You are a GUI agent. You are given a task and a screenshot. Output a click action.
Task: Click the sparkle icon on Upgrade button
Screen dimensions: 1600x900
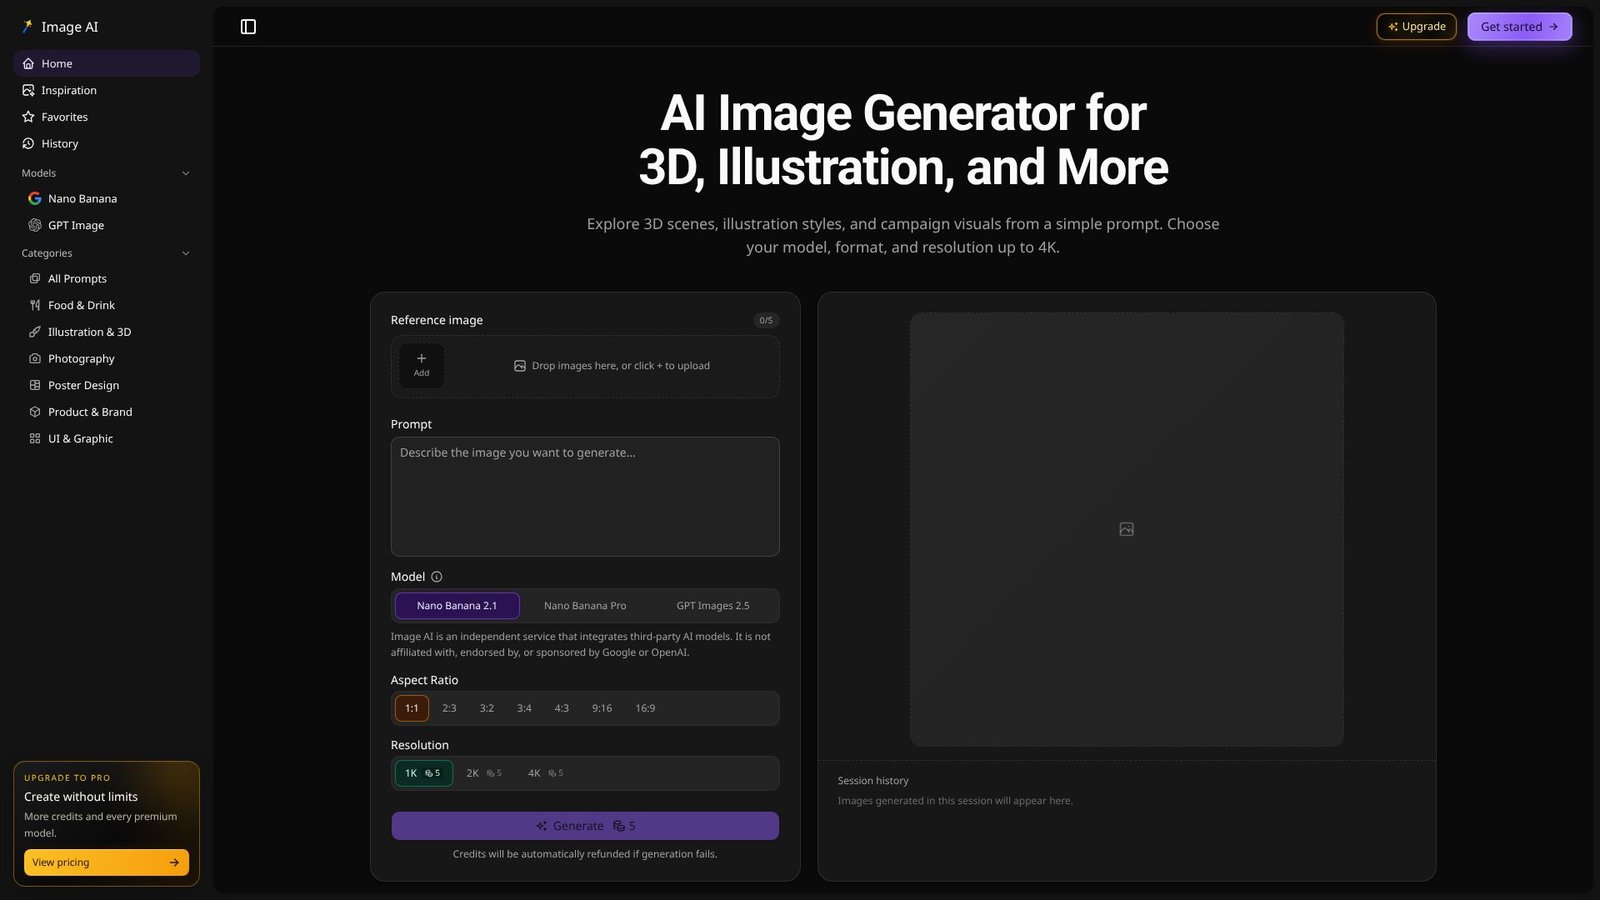click(x=1393, y=27)
